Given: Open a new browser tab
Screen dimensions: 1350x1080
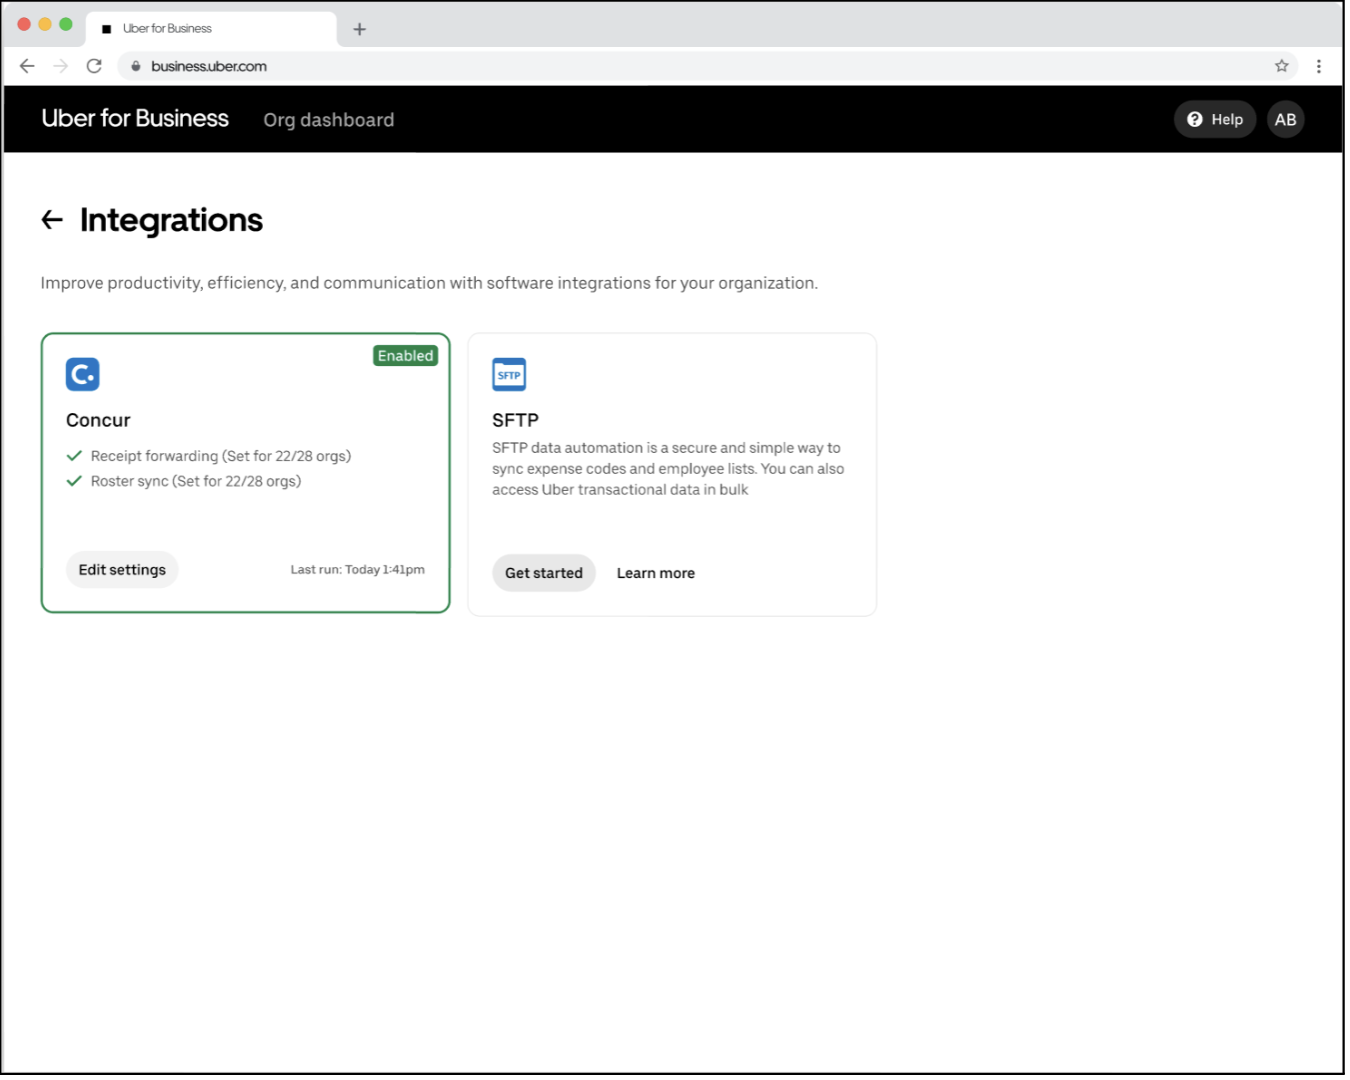Looking at the screenshot, I should [x=359, y=29].
